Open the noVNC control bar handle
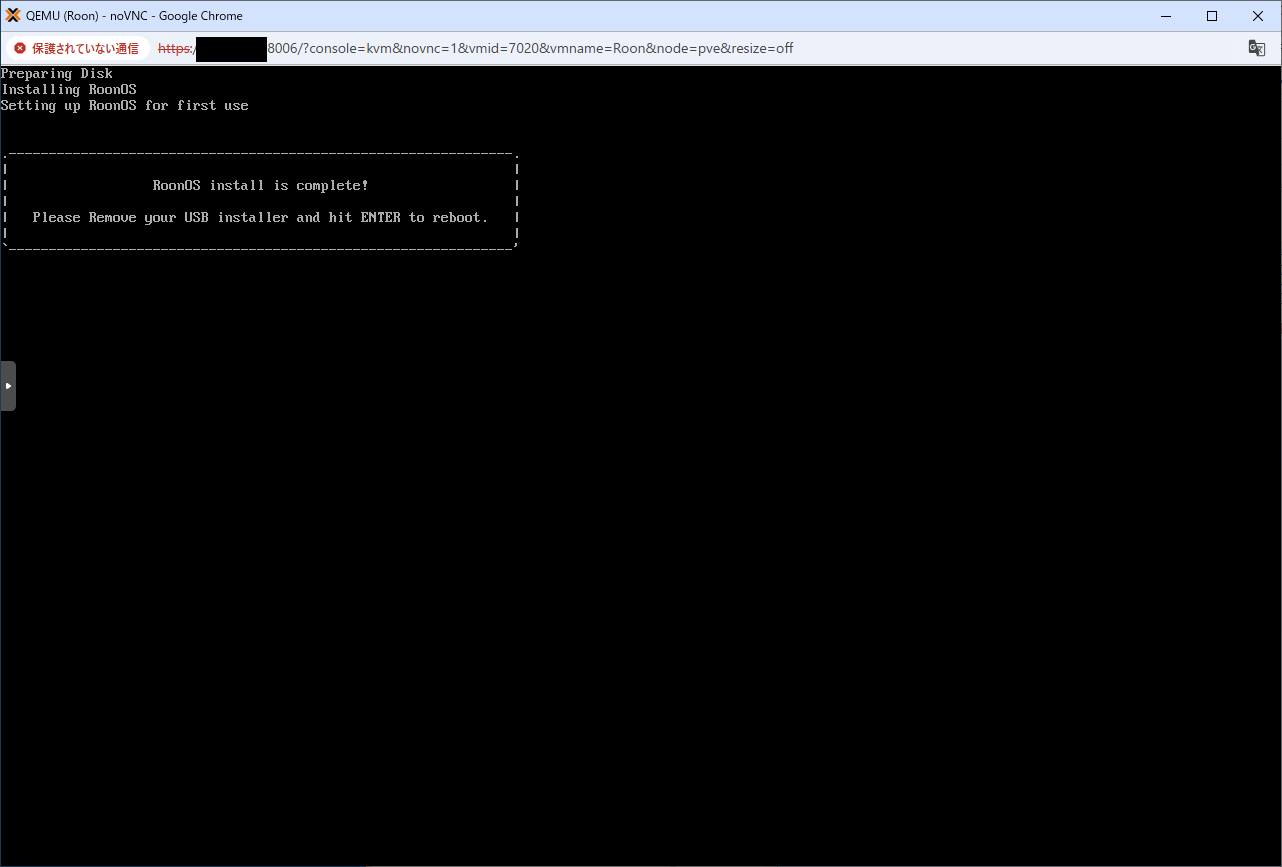1282x867 pixels. 8,386
